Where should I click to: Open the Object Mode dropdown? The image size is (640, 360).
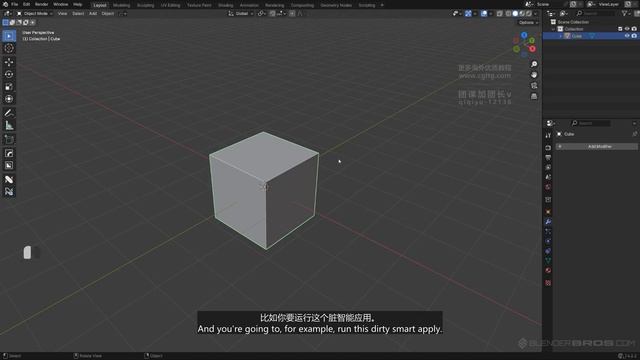pos(35,13)
